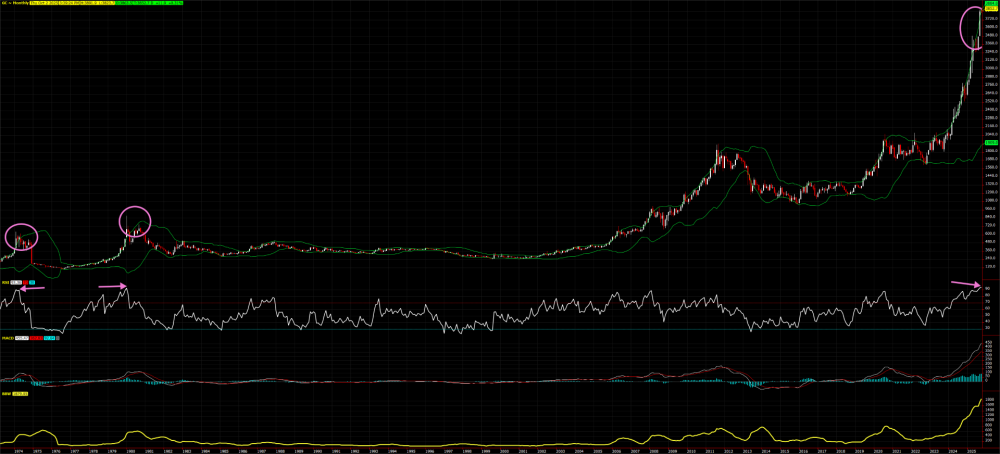Click the RSI indicator label
The height and width of the screenshot is (454, 1000).
5,282
